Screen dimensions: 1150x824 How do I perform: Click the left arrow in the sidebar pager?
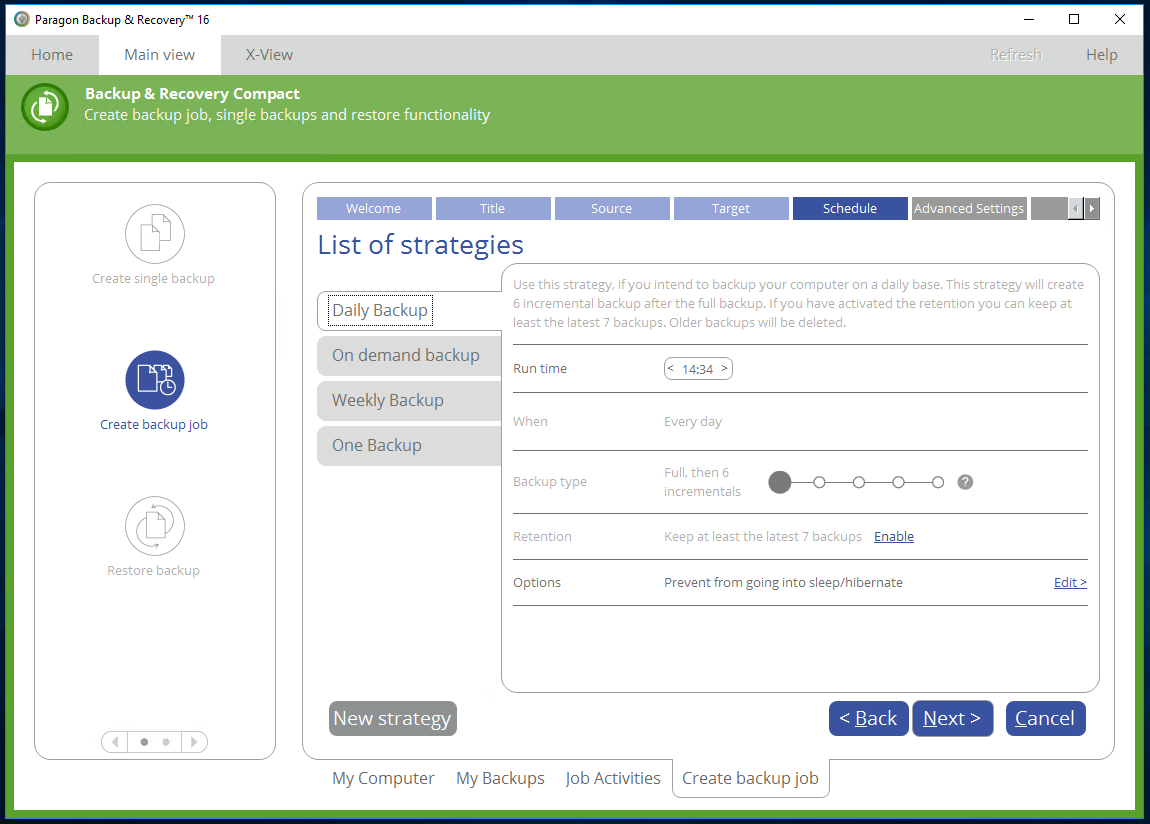tap(114, 741)
